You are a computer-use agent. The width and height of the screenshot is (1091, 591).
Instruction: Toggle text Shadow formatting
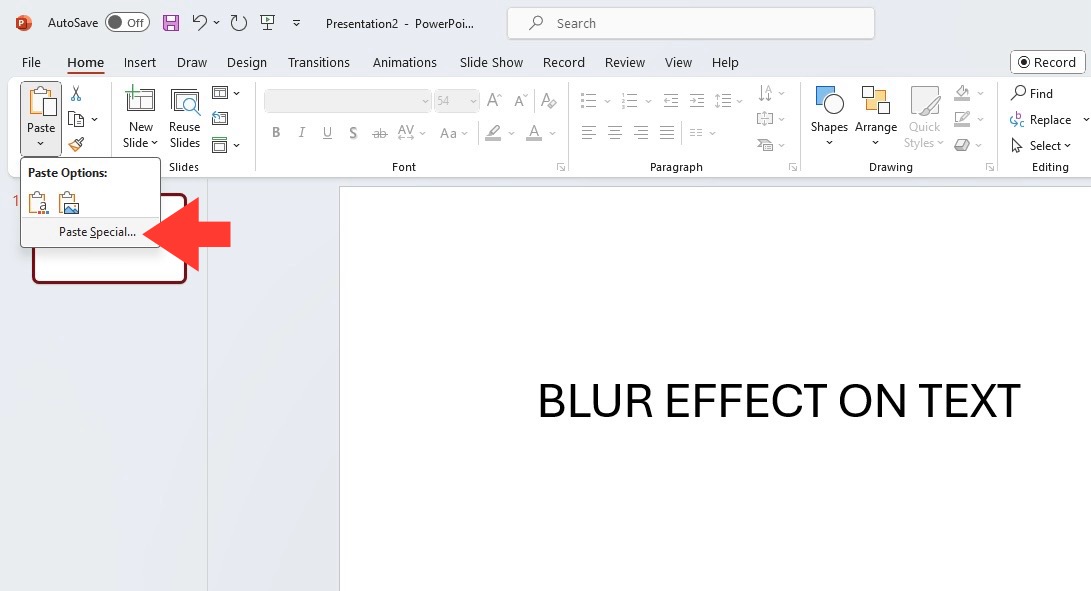(x=353, y=132)
